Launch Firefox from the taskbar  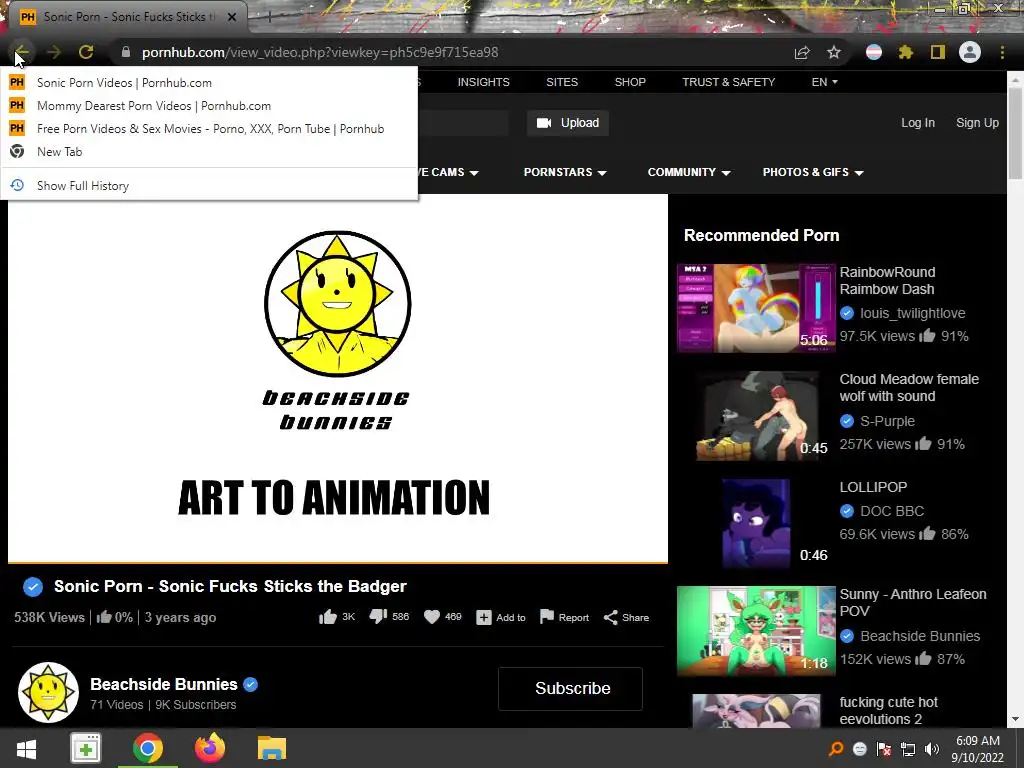click(x=210, y=748)
